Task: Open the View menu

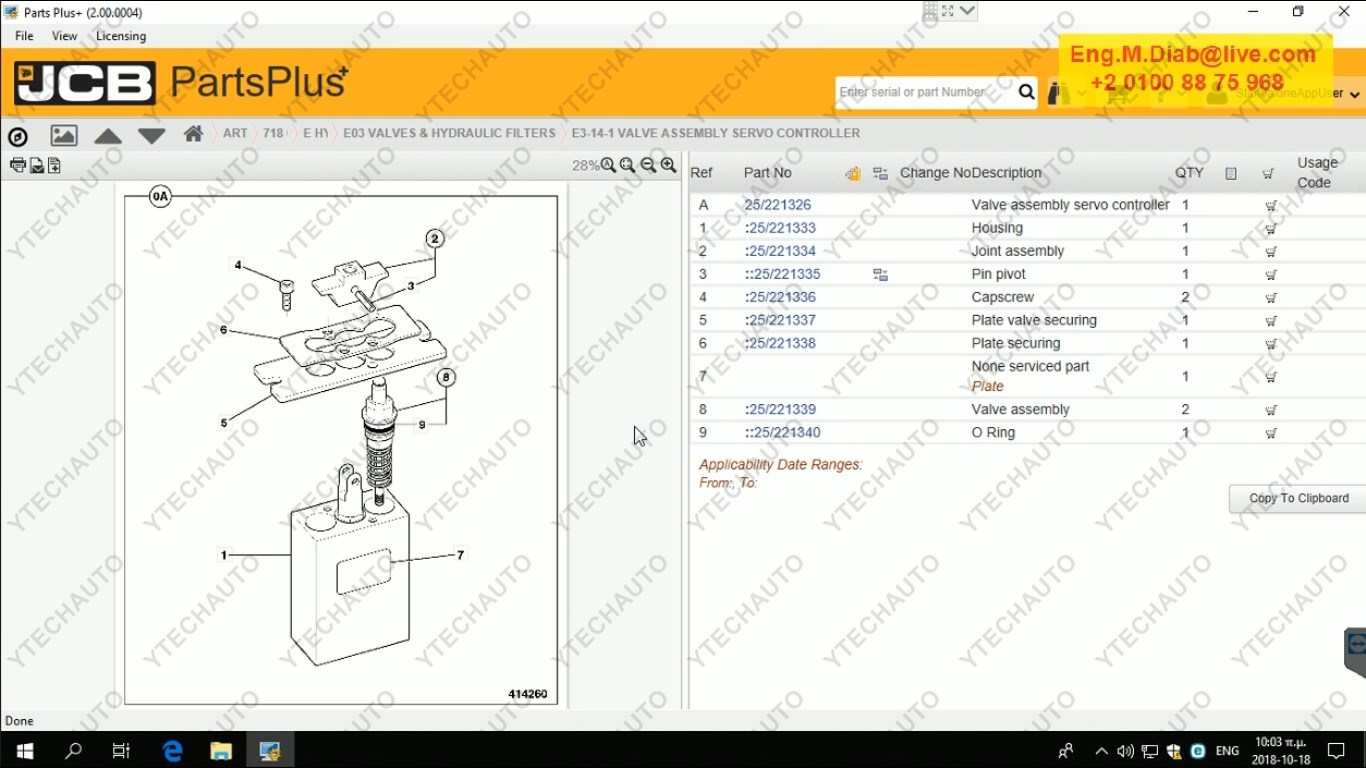Action: click(64, 36)
